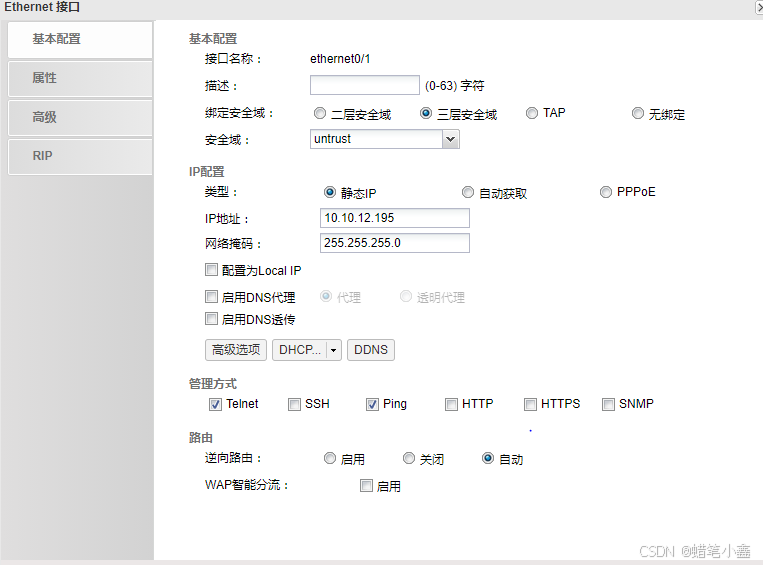Enable 配置为Local IP checkbox
Screen dimensions: 763x565
(211, 270)
